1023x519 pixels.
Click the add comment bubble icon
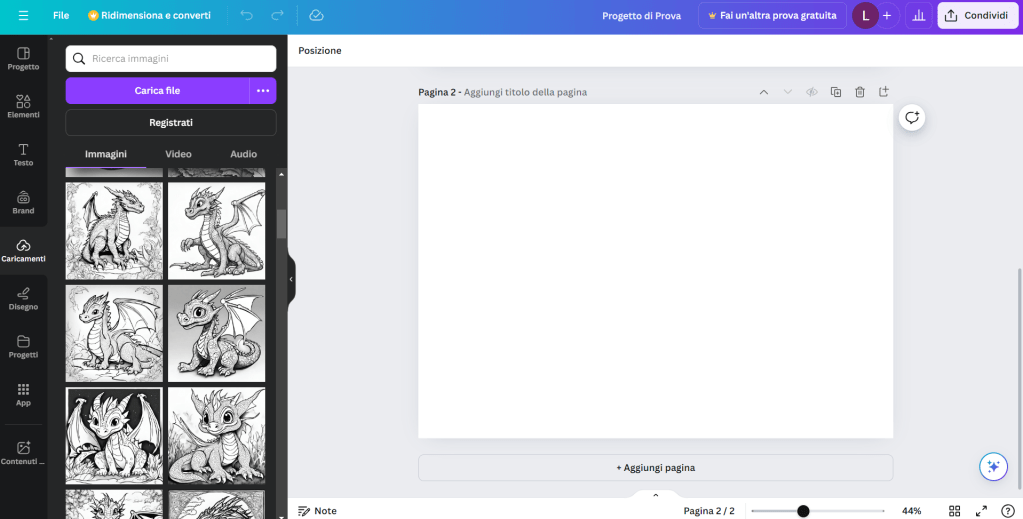tap(911, 118)
